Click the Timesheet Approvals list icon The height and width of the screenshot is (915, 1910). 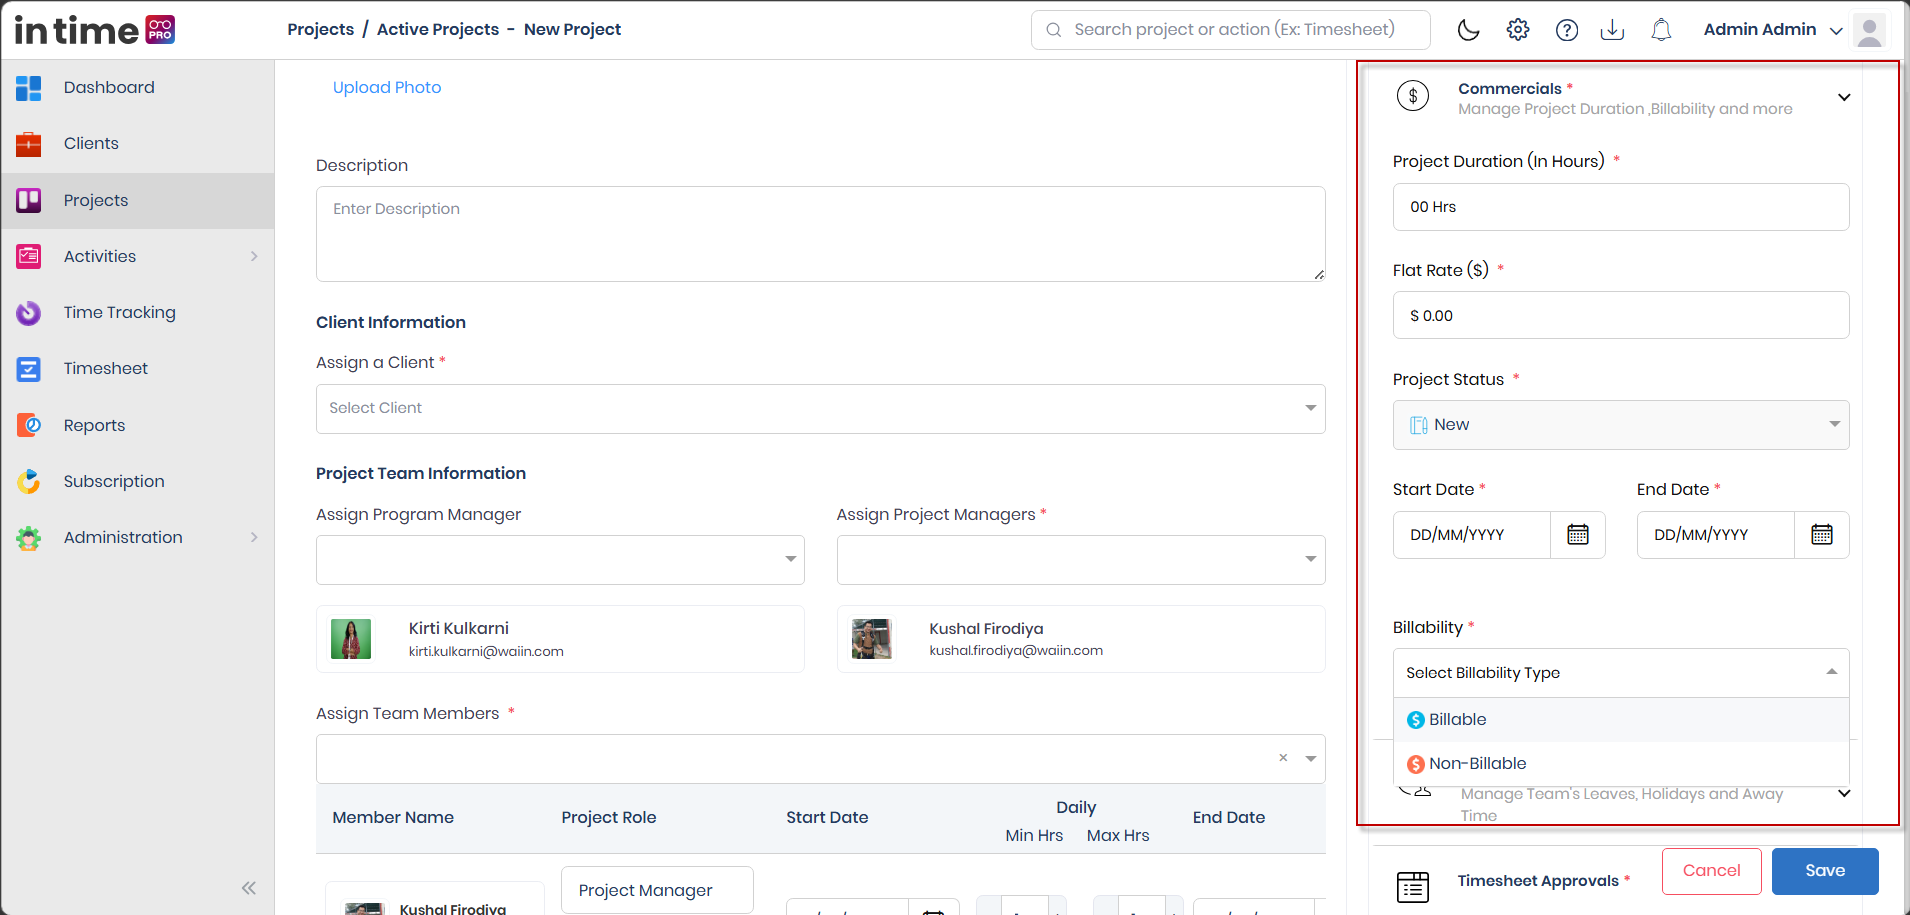click(1413, 886)
